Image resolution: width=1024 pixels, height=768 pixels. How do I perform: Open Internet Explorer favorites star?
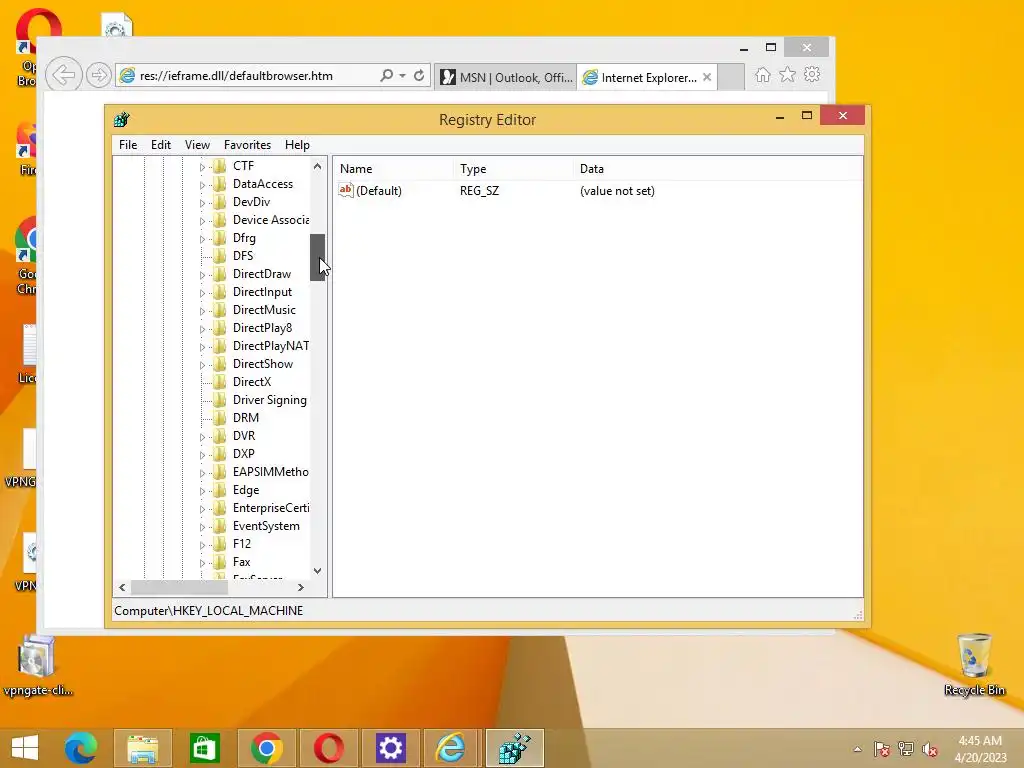coord(788,75)
